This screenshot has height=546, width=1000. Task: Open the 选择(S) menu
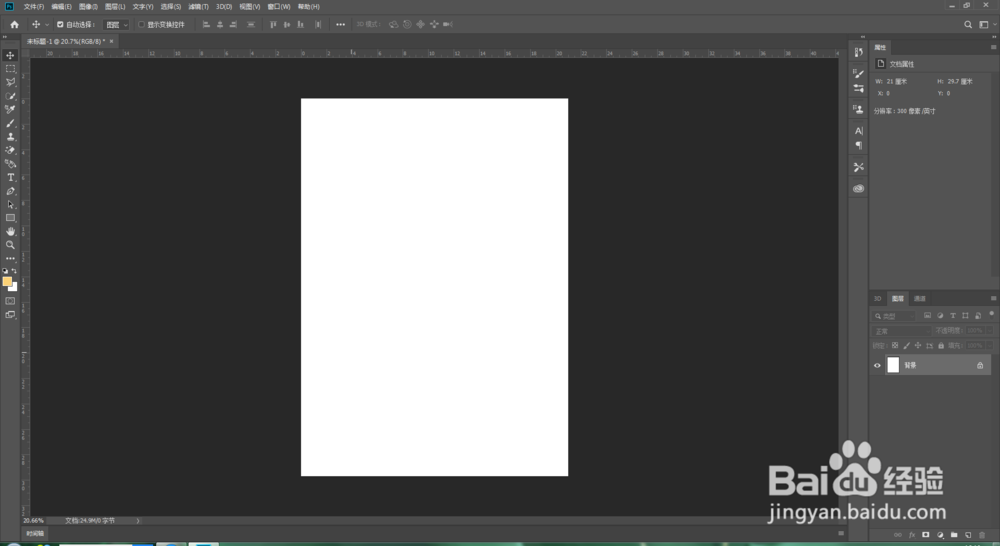(170, 6)
